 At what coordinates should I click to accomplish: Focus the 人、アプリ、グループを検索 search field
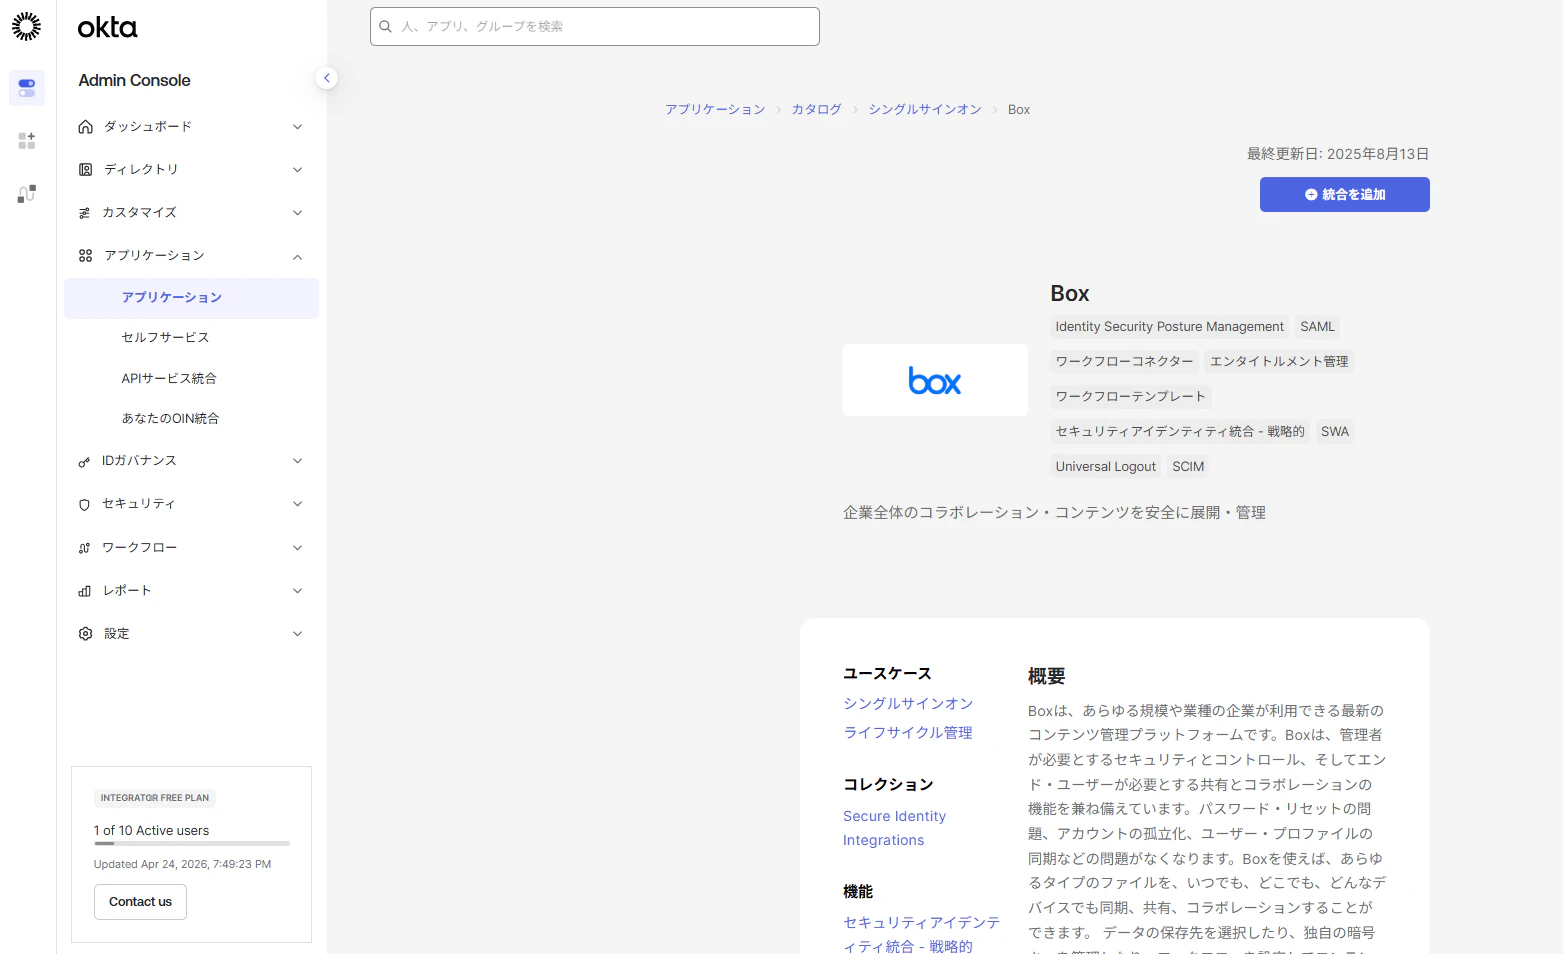pyautogui.click(x=595, y=27)
